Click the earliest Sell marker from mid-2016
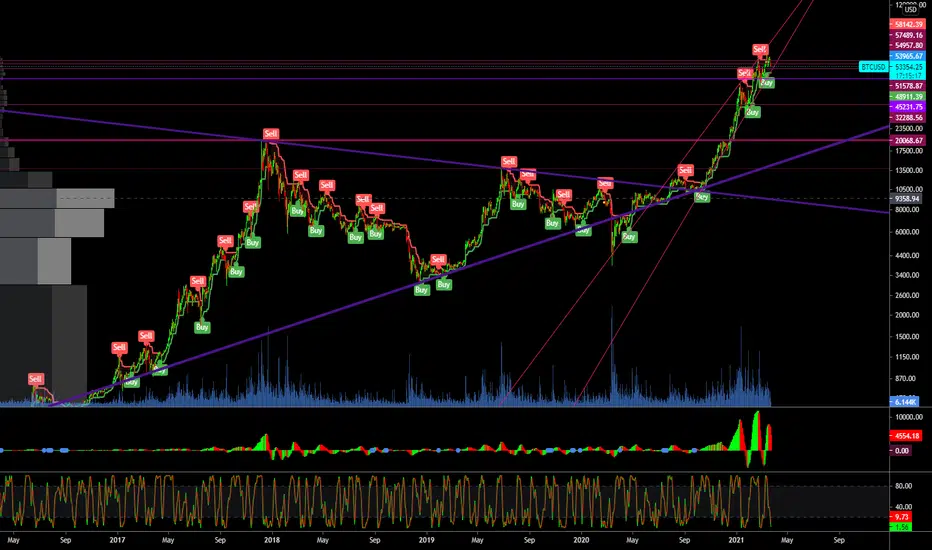Screen dimensions: 932x550 click(35, 379)
